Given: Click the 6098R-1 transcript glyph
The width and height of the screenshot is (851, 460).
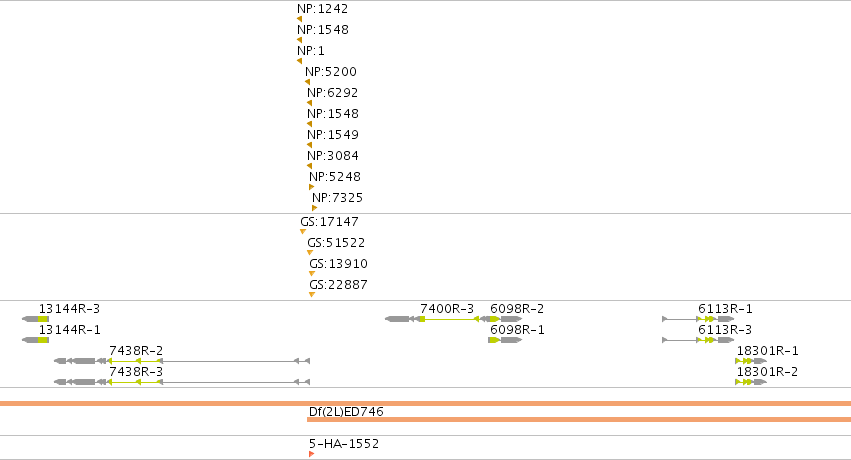Looking at the screenshot, I should click(505, 340).
